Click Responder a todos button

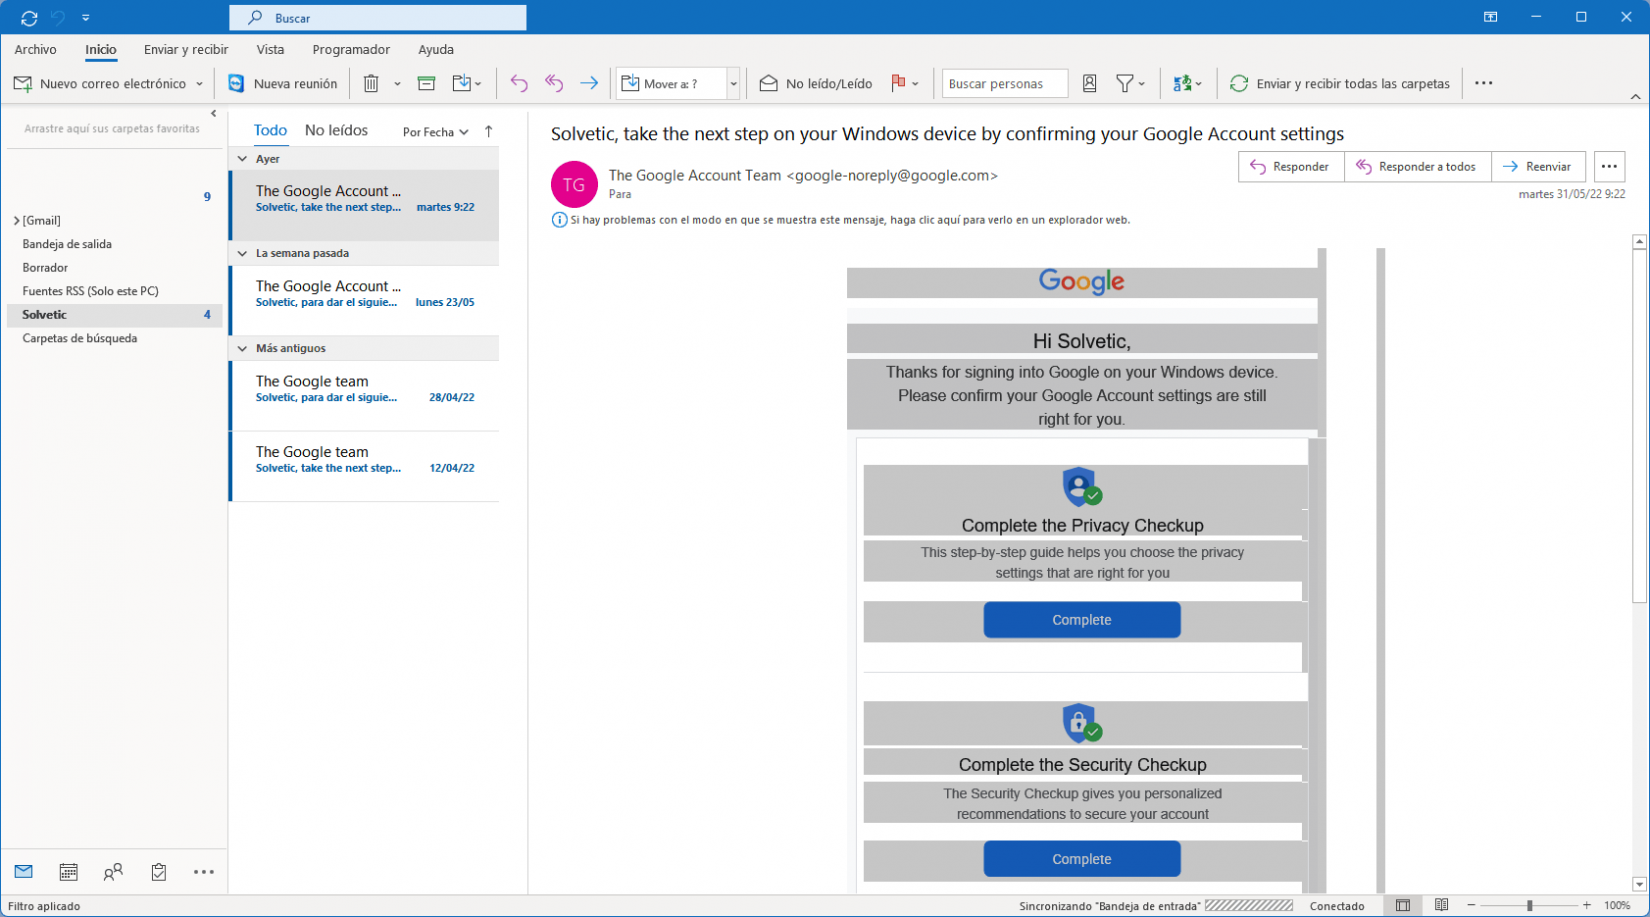click(x=1416, y=167)
